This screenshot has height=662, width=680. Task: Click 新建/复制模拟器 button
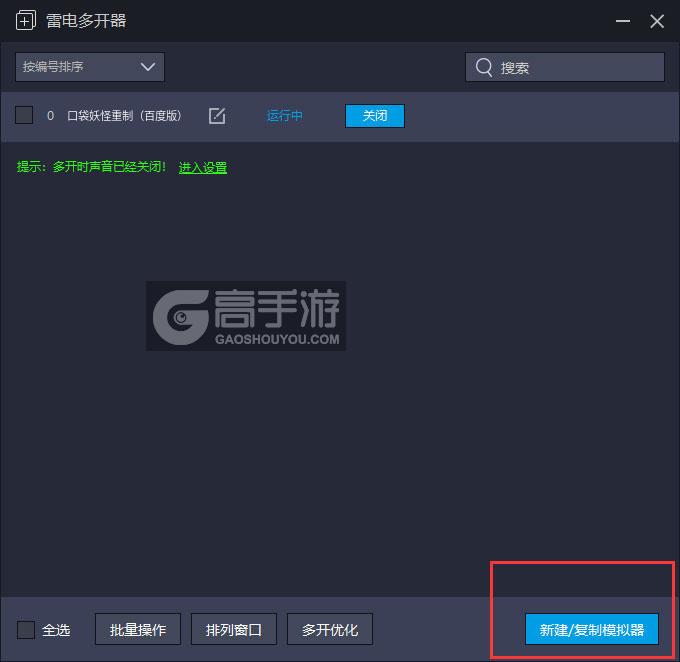[592, 629]
